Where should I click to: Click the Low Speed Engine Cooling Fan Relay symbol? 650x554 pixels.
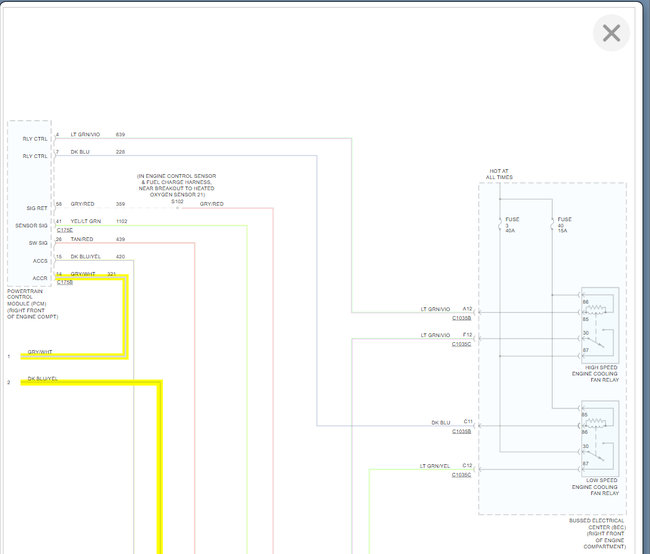click(x=599, y=433)
